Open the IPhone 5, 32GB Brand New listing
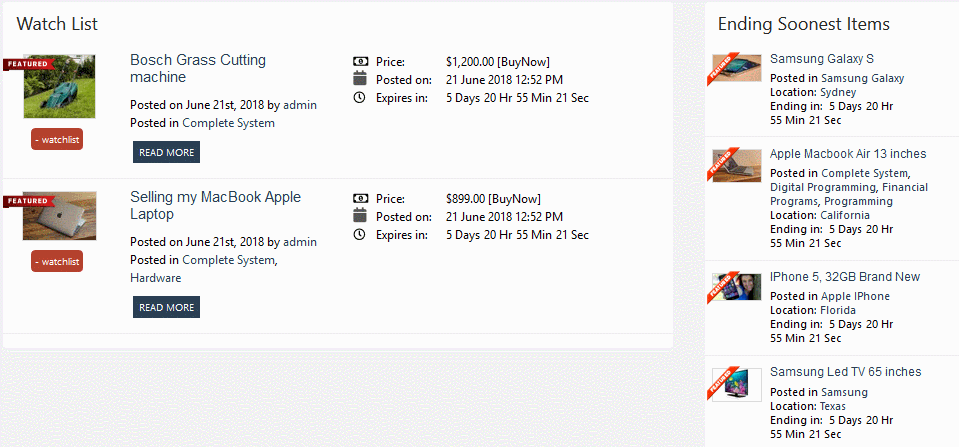The height and width of the screenshot is (447, 959). tap(845, 277)
